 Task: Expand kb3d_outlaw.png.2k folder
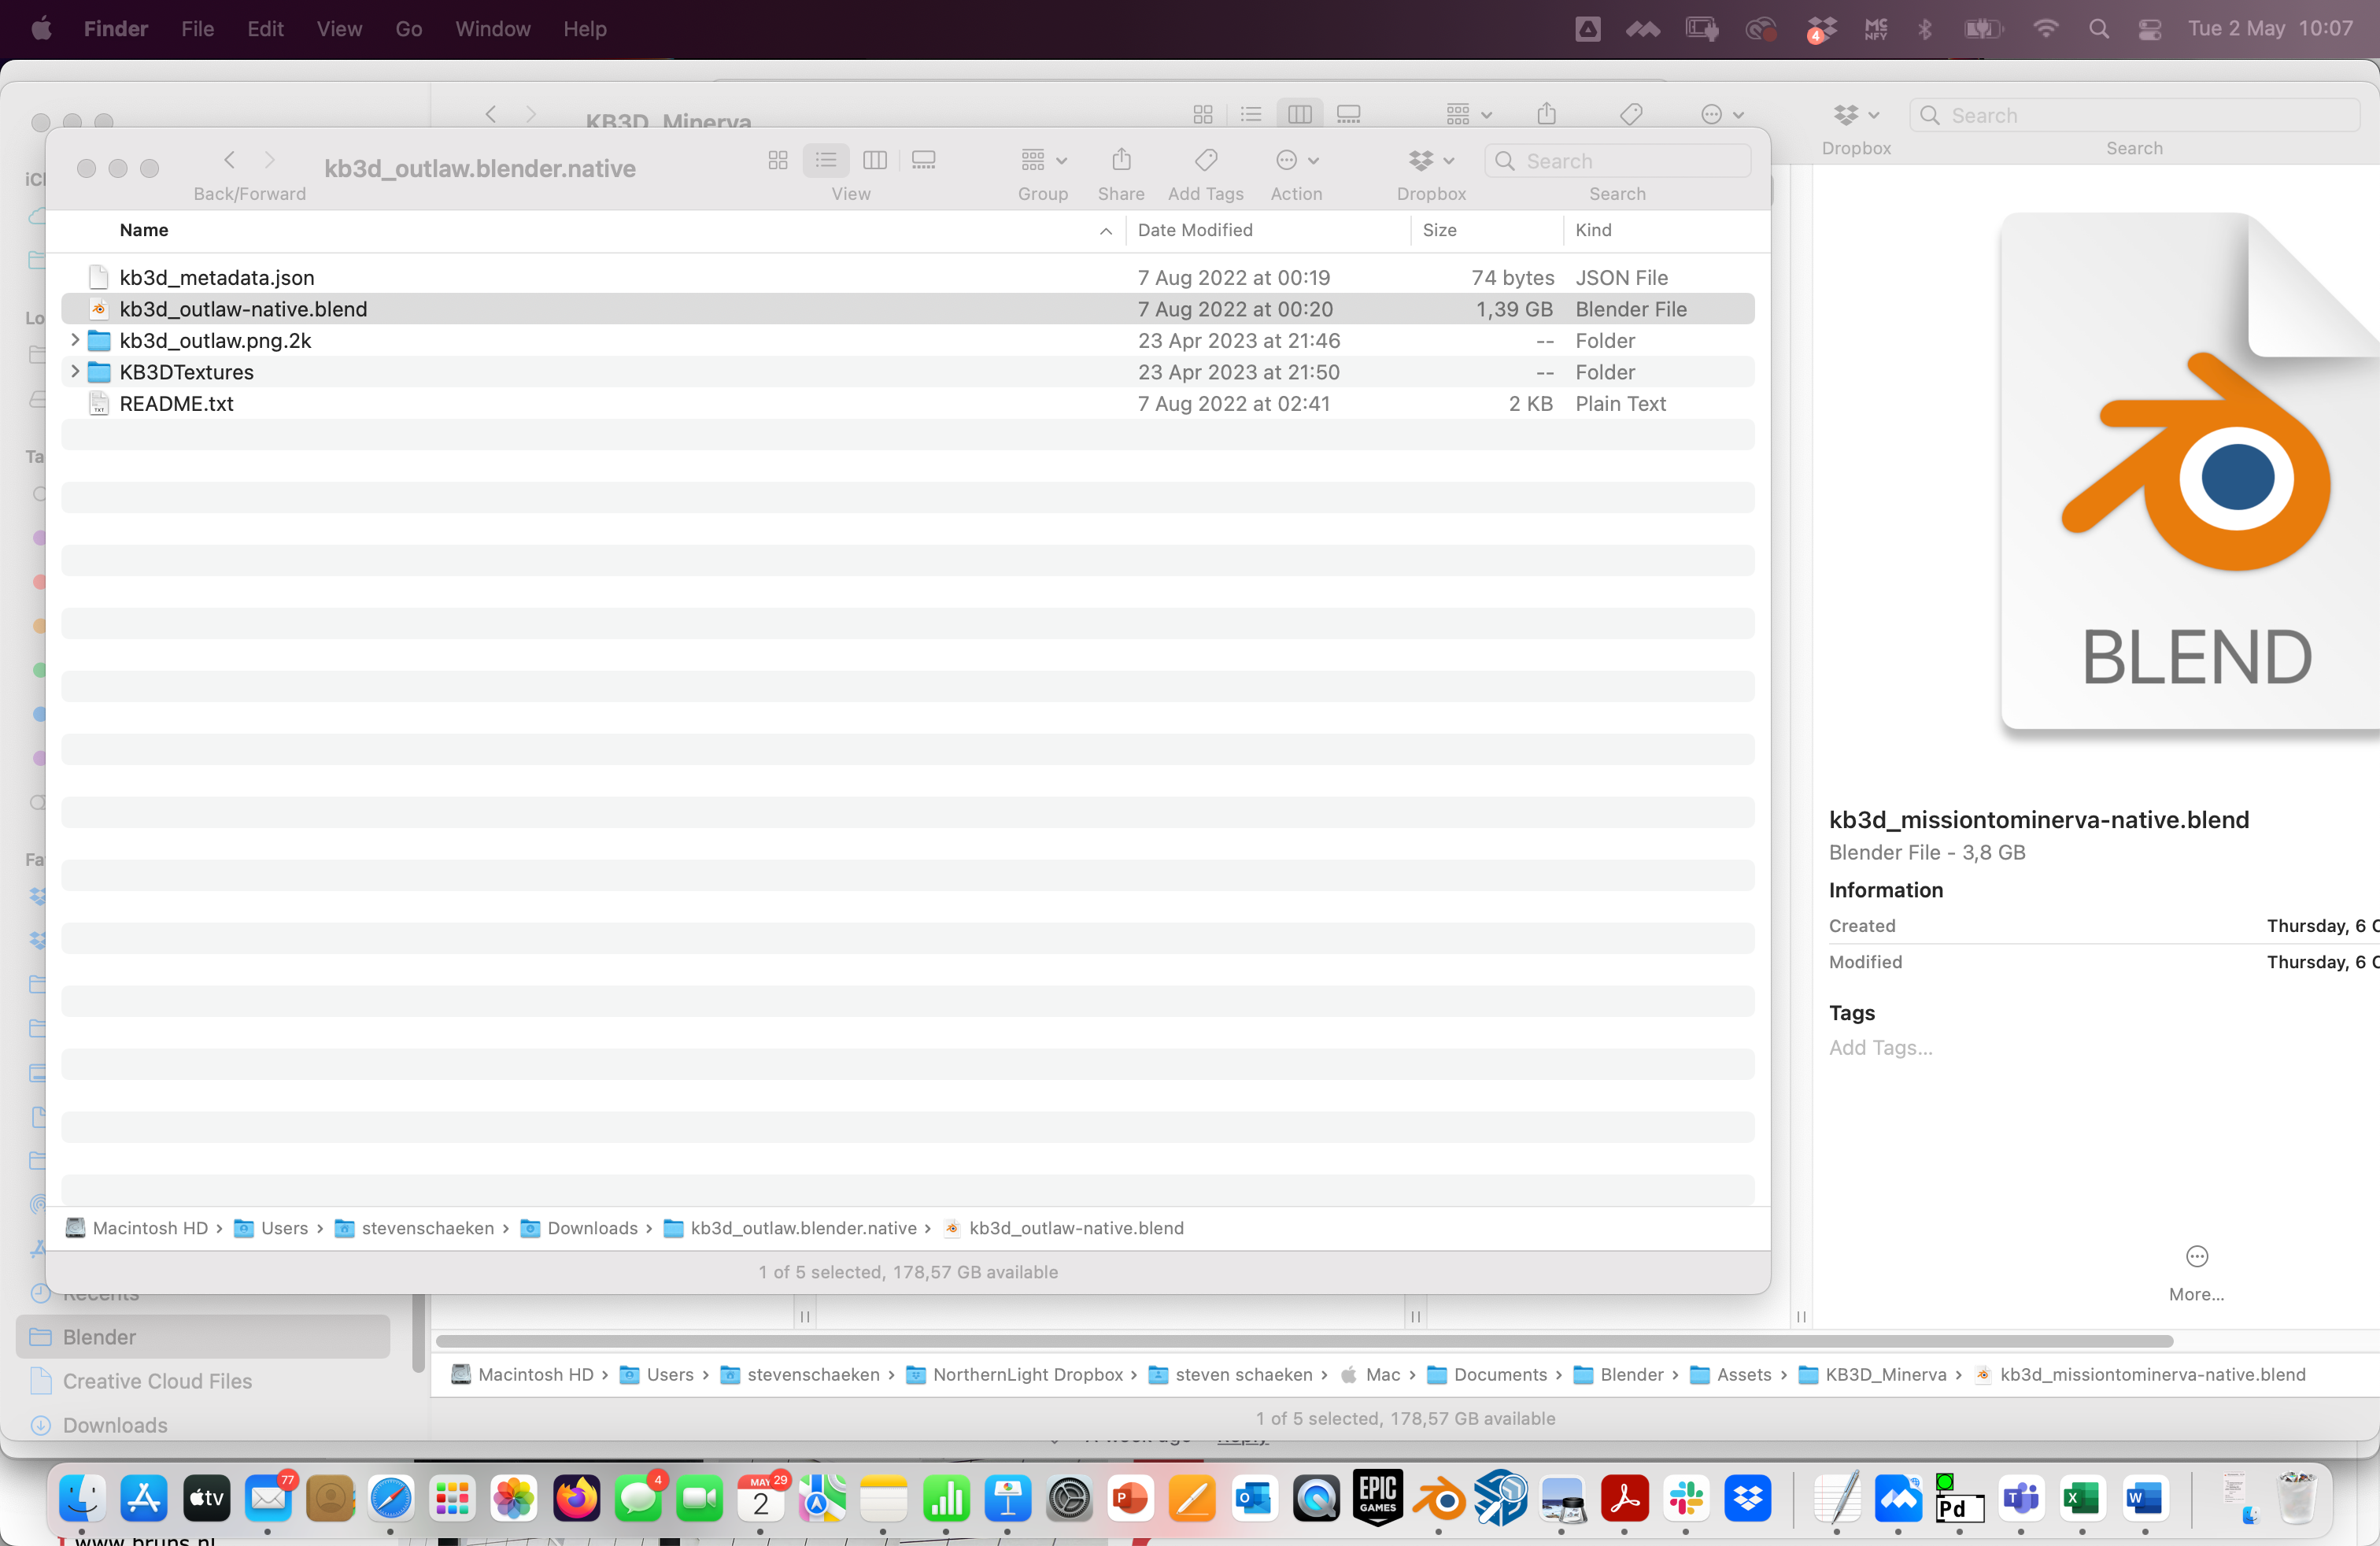pyautogui.click(x=75, y=340)
